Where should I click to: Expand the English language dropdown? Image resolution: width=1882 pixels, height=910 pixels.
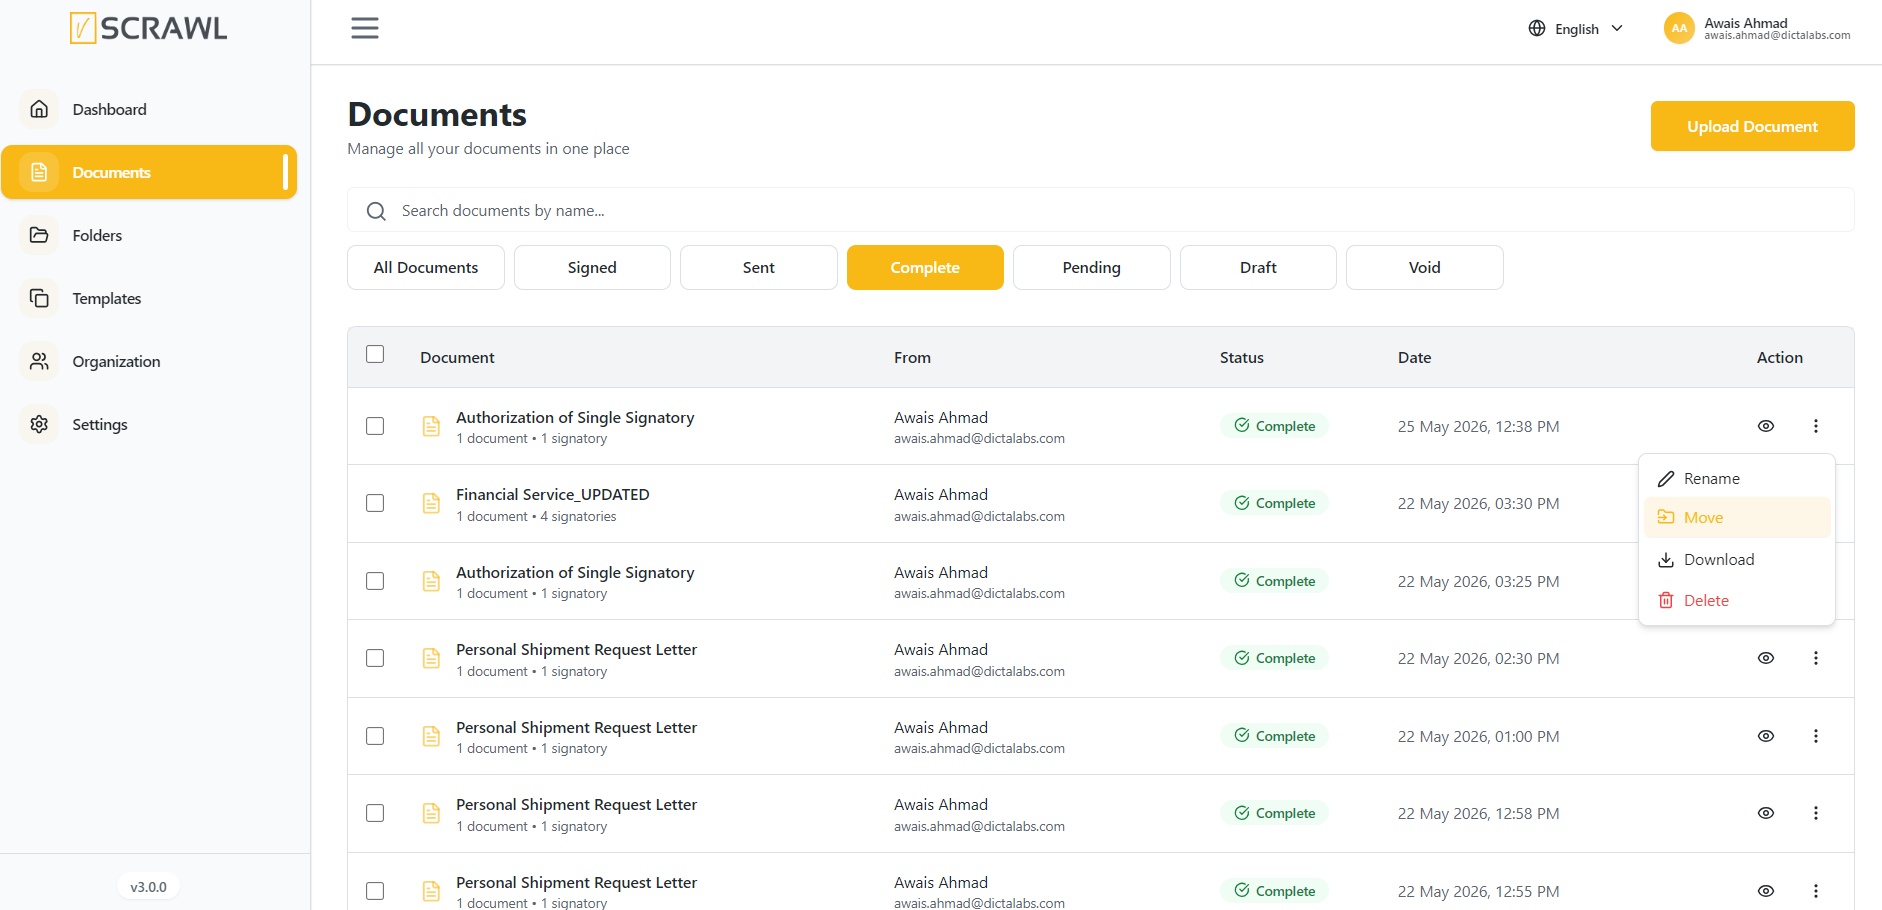(1576, 28)
